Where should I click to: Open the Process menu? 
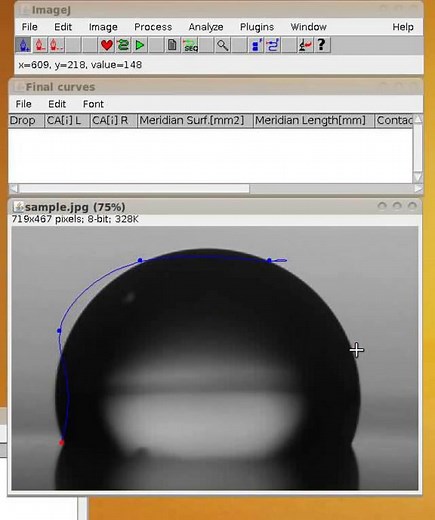(x=153, y=27)
